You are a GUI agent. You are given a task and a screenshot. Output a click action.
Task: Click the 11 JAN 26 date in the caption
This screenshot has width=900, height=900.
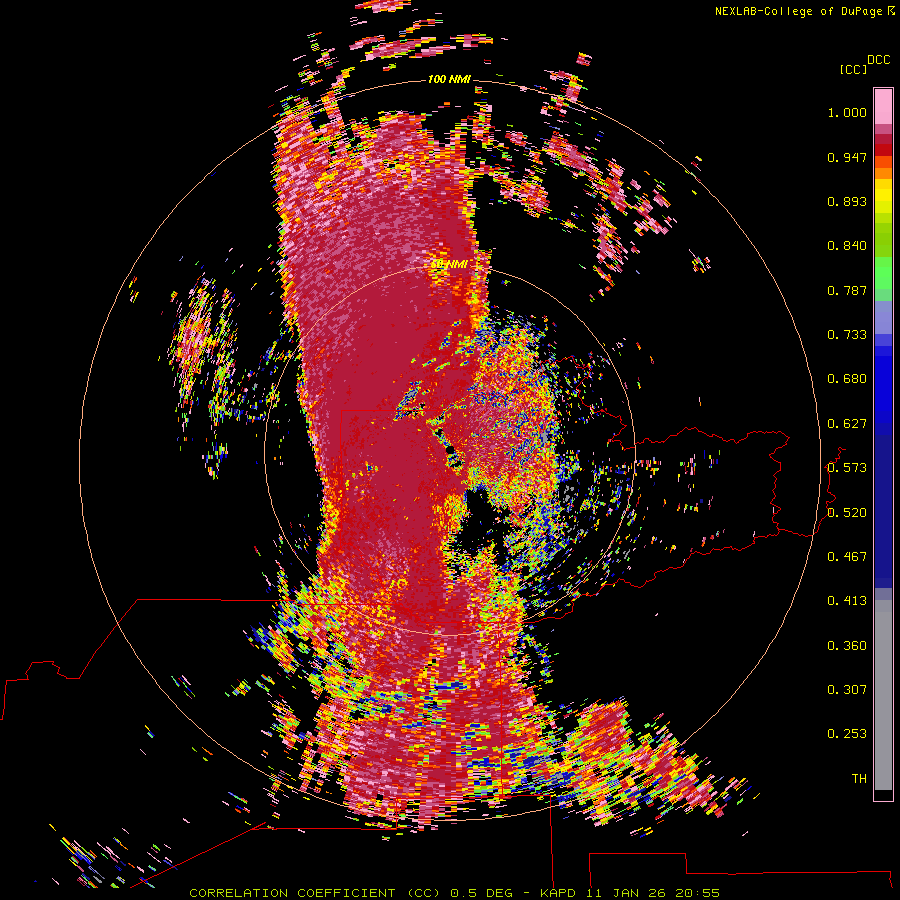[x=625, y=893]
